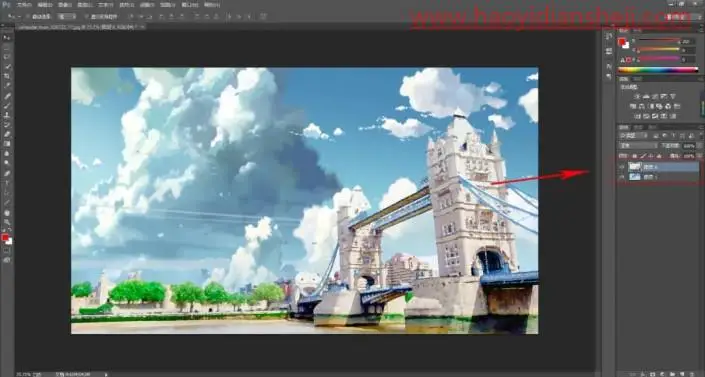
Task: Add a Black & White adjustment
Action: (651, 106)
